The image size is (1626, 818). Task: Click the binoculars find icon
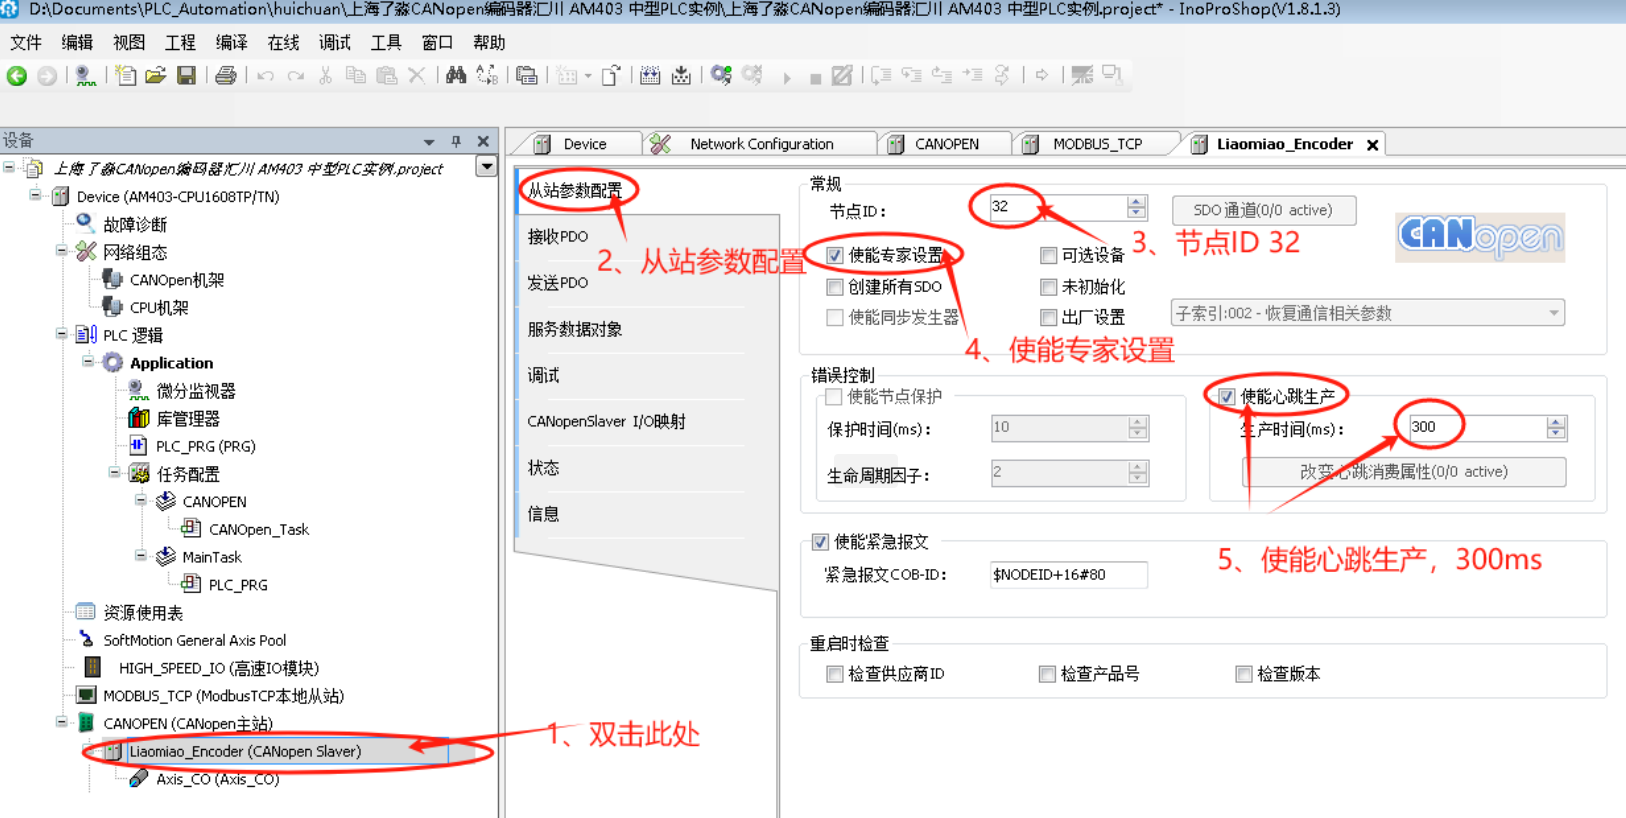point(456,76)
